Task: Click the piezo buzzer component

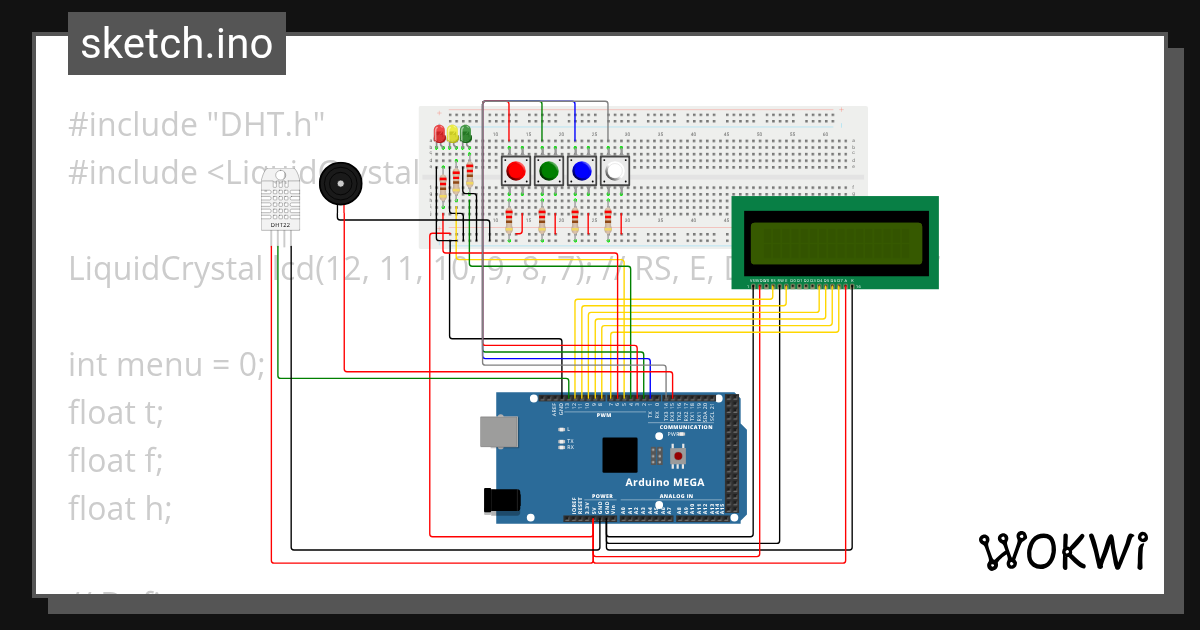Action: [x=340, y=185]
